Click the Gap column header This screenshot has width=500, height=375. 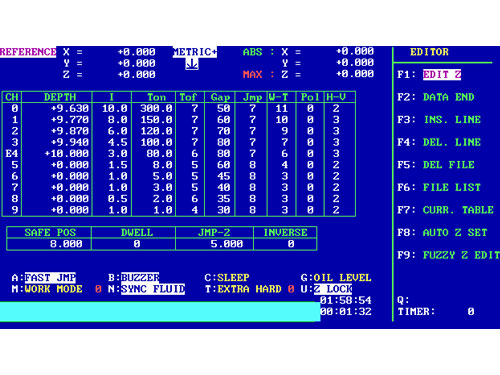[220, 97]
